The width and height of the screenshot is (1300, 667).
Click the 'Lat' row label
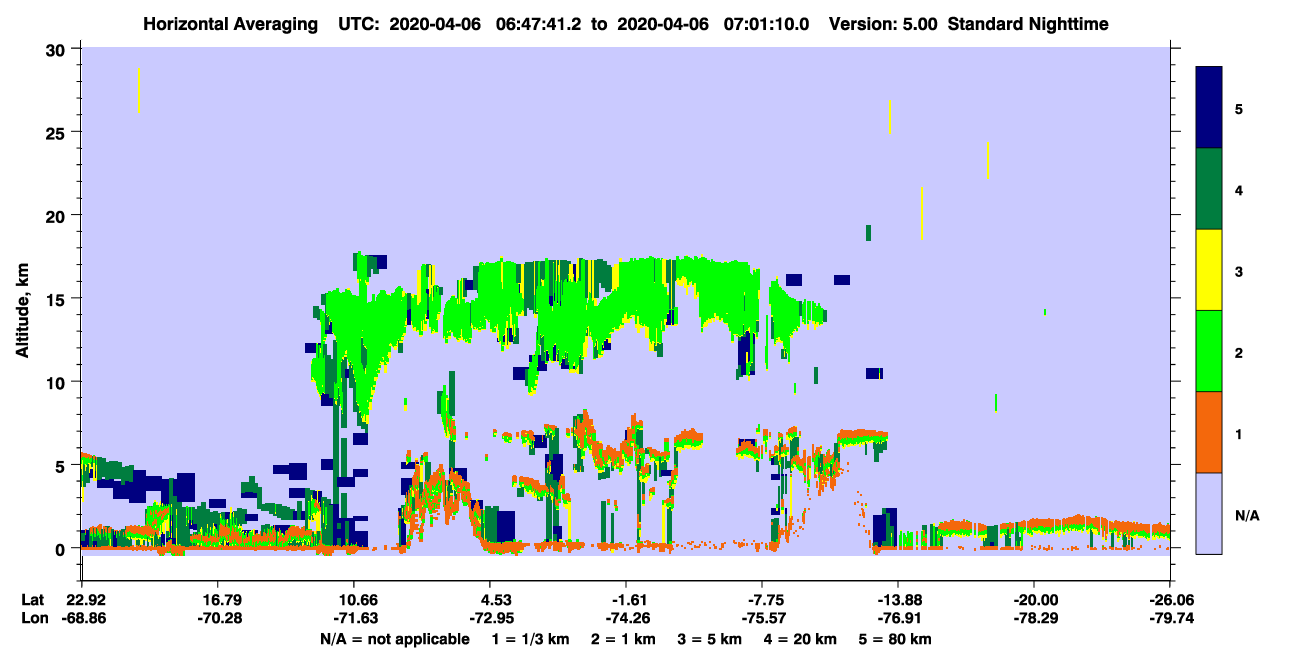click(x=33, y=600)
